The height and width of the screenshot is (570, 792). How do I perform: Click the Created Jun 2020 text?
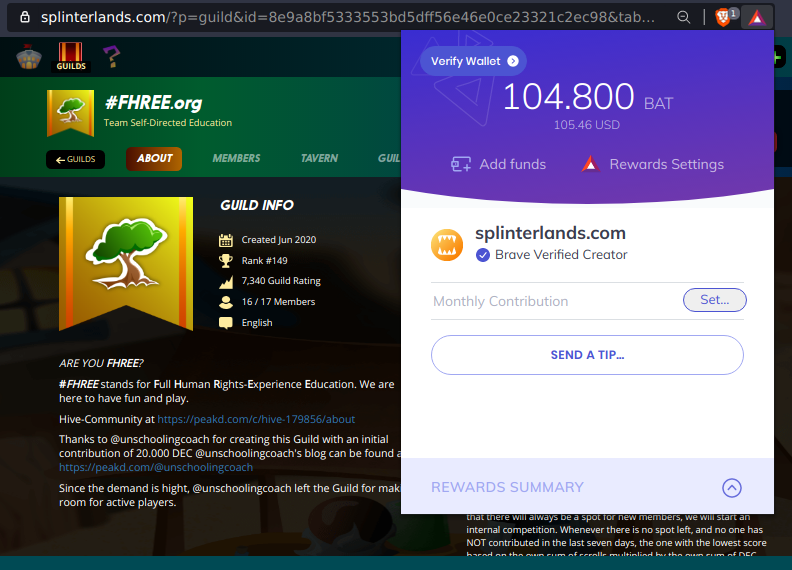tap(279, 240)
